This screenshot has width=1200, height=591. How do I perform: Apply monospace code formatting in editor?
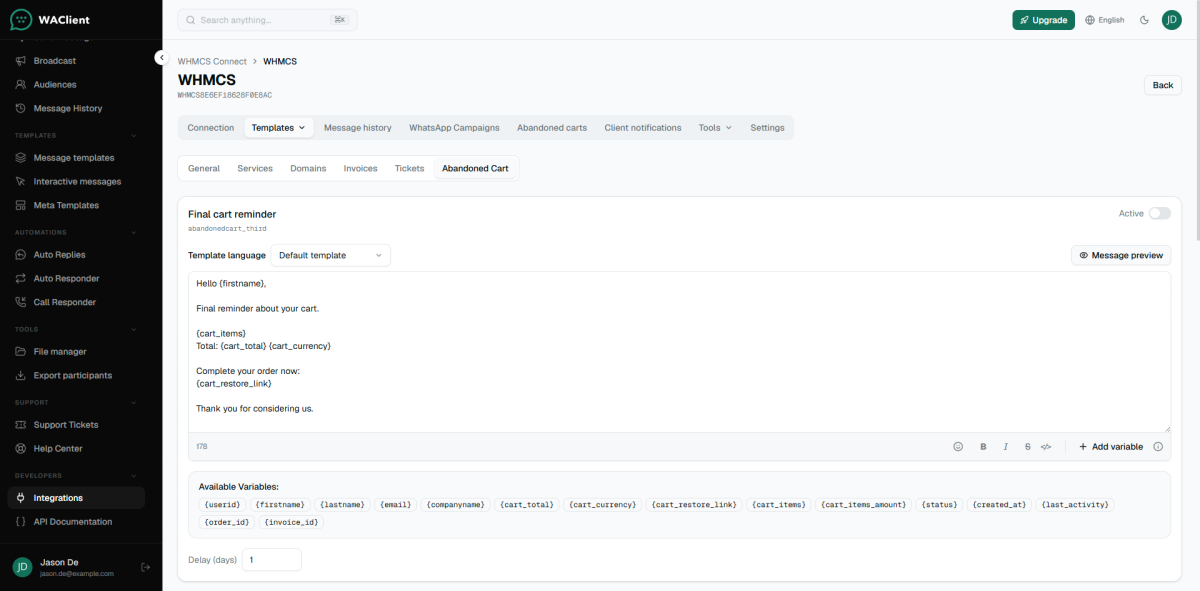1046,447
